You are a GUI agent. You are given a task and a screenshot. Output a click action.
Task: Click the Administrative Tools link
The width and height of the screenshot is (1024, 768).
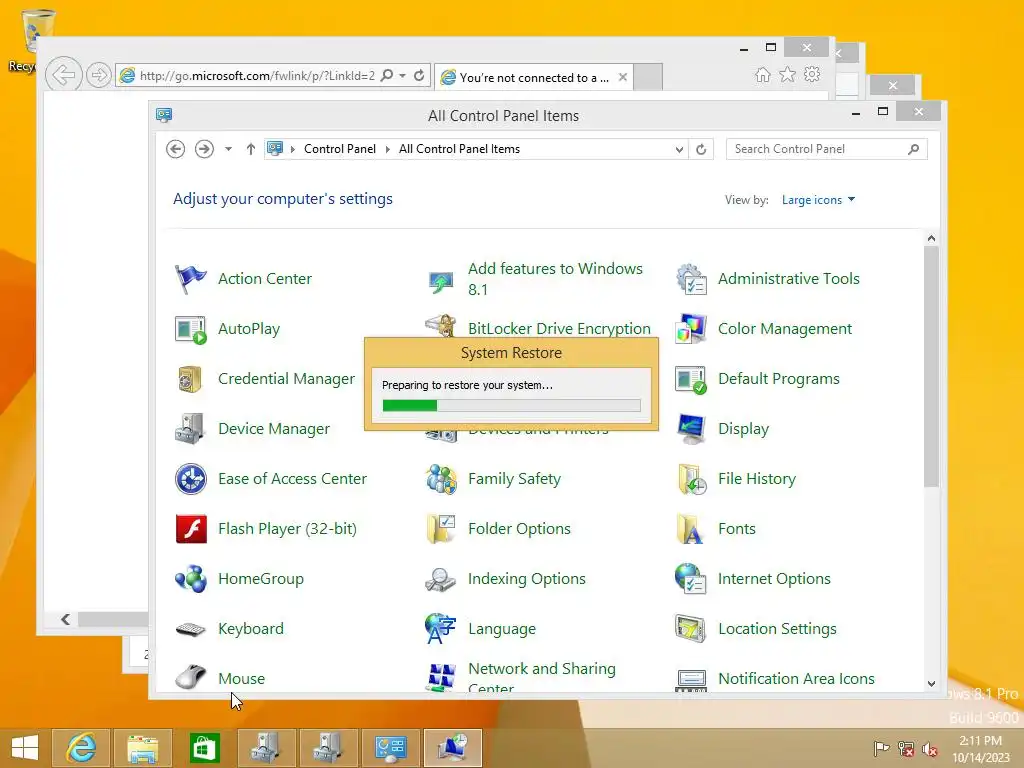coord(788,279)
